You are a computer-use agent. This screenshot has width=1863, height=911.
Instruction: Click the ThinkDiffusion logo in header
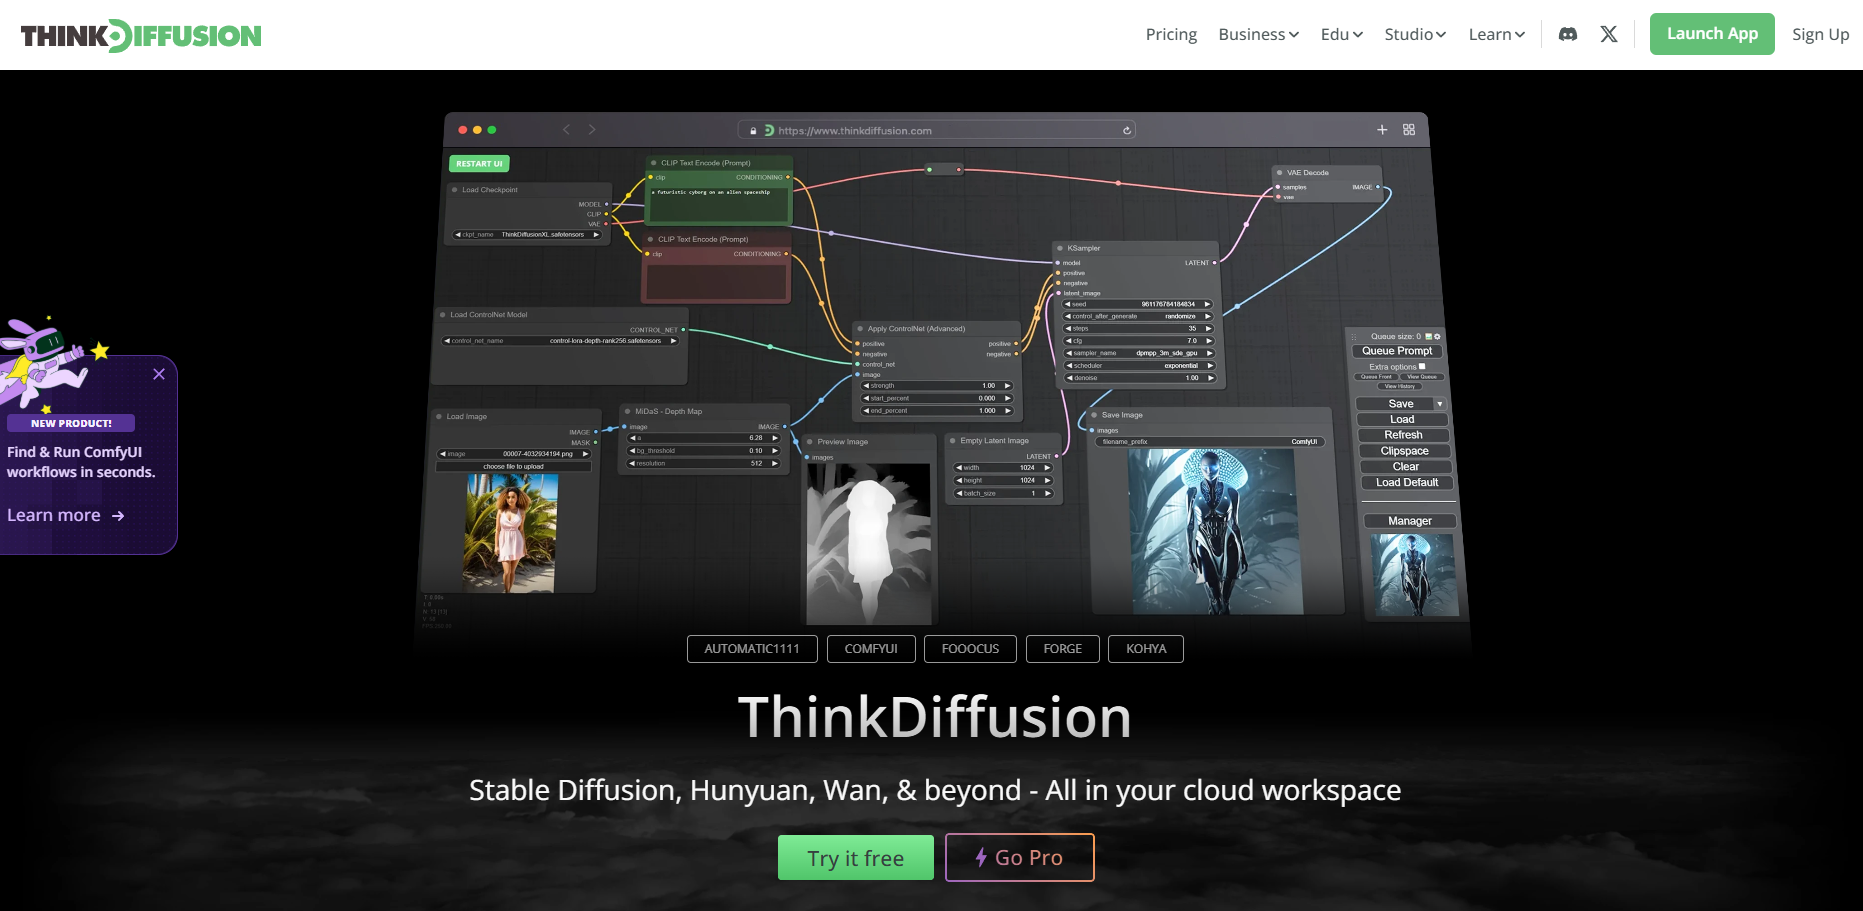141,36
